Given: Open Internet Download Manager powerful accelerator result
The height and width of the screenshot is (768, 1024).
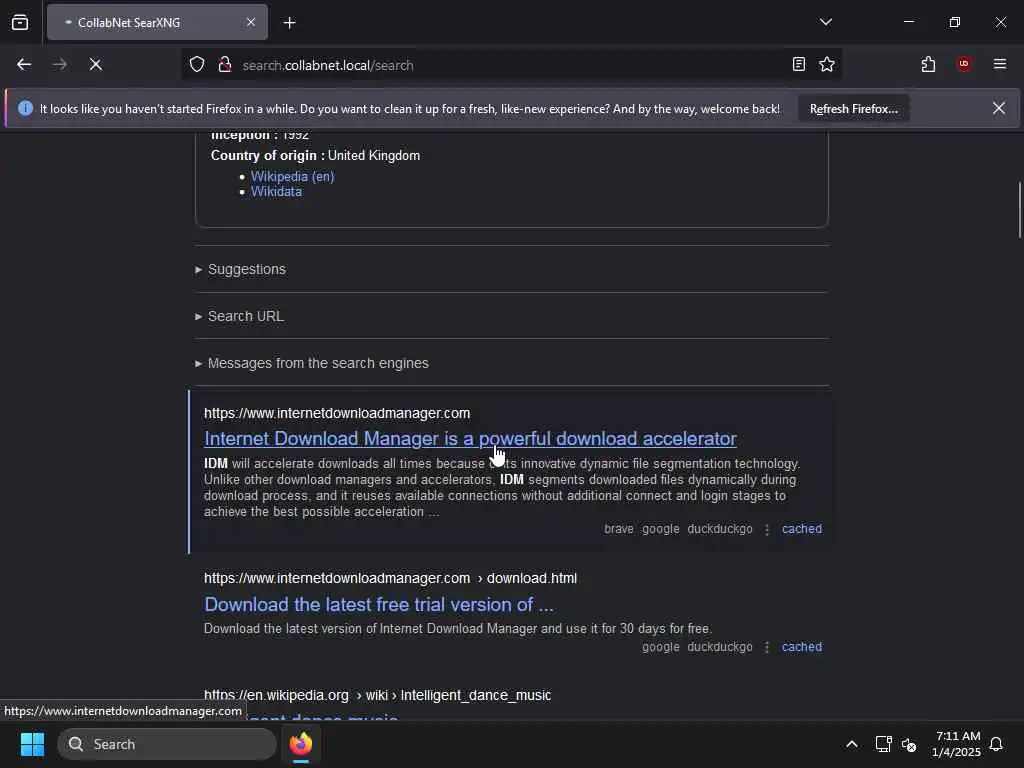Looking at the screenshot, I should (x=470, y=439).
